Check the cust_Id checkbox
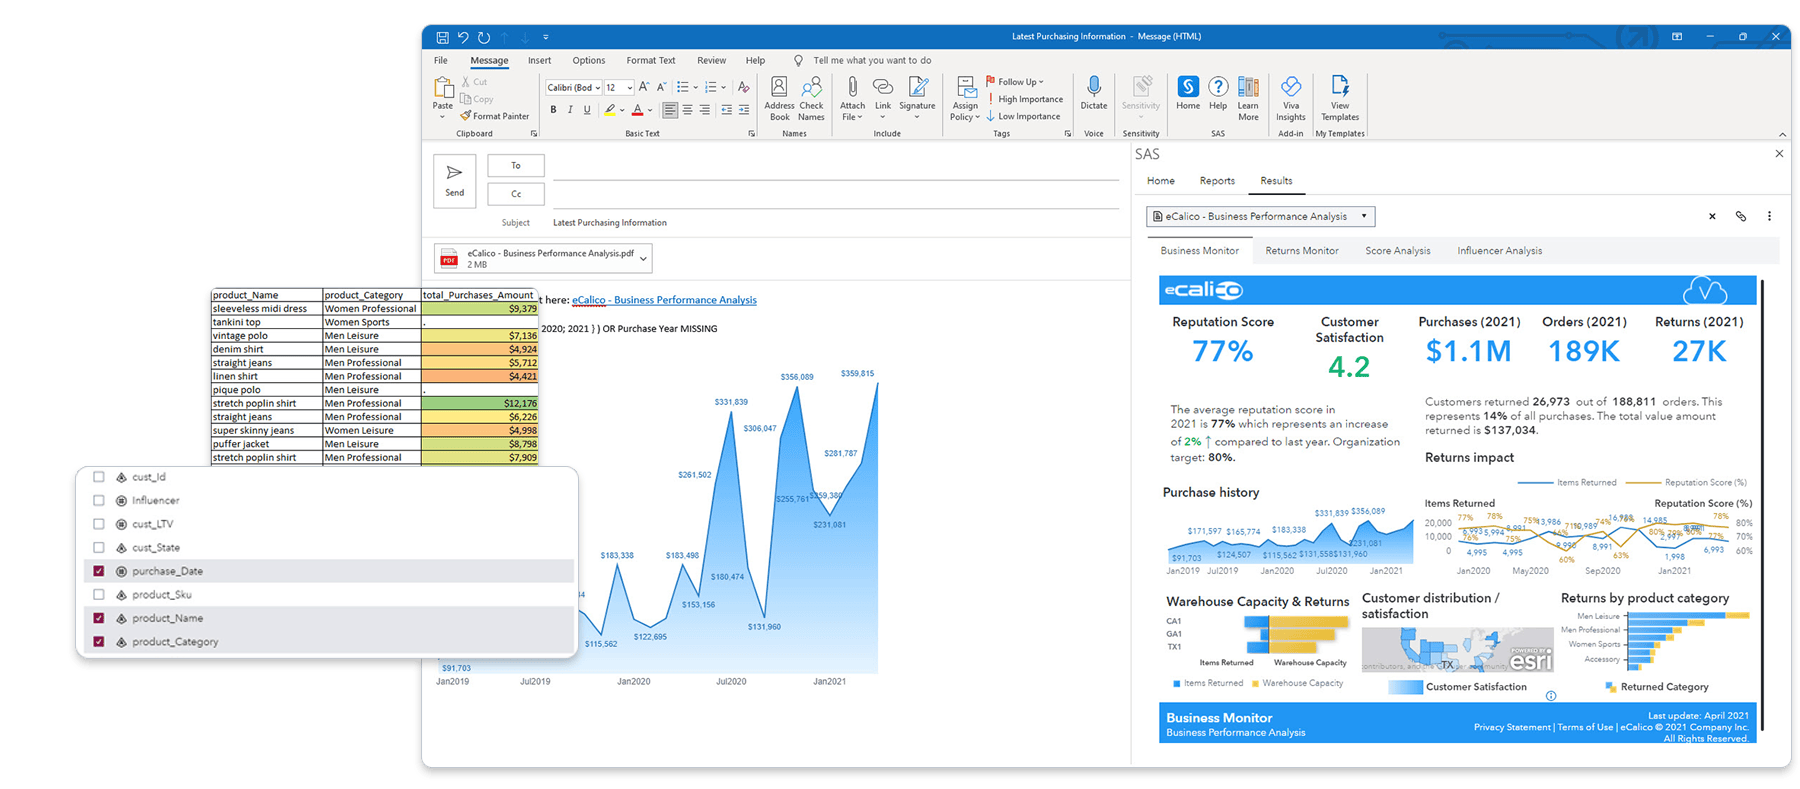This screenshot has height=789, width=1800. [x=99, y=477]
